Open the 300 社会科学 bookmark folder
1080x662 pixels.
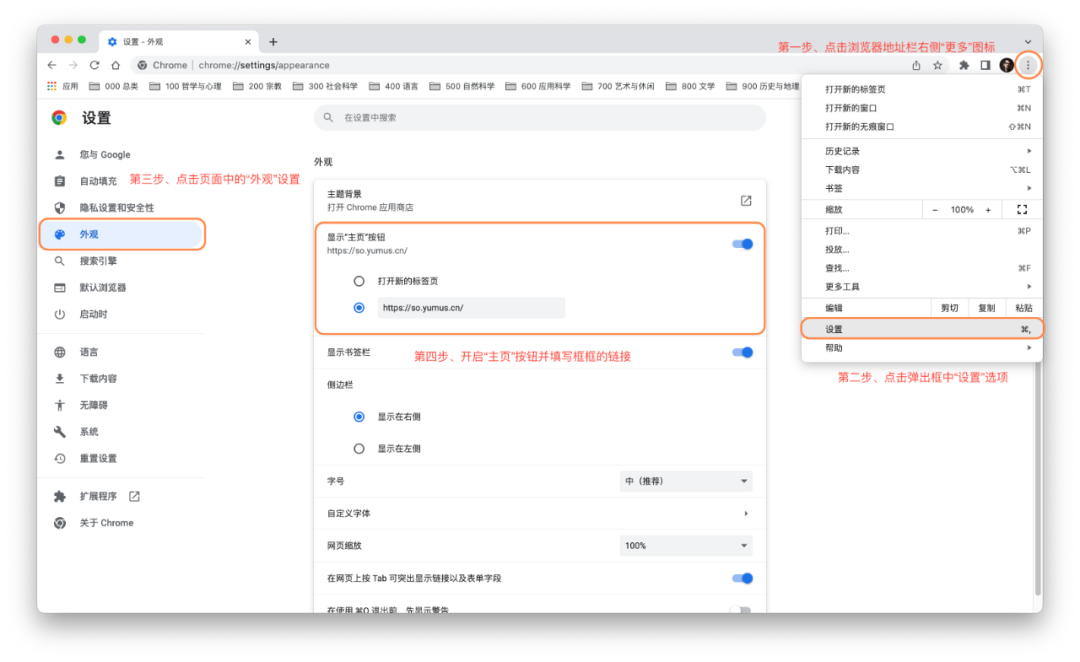pos(325,86)
